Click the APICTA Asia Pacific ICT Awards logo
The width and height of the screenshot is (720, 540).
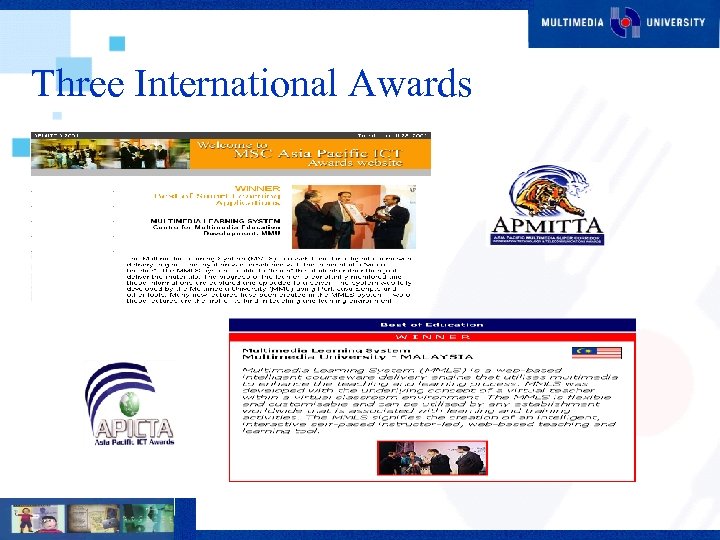coord(130,404)
